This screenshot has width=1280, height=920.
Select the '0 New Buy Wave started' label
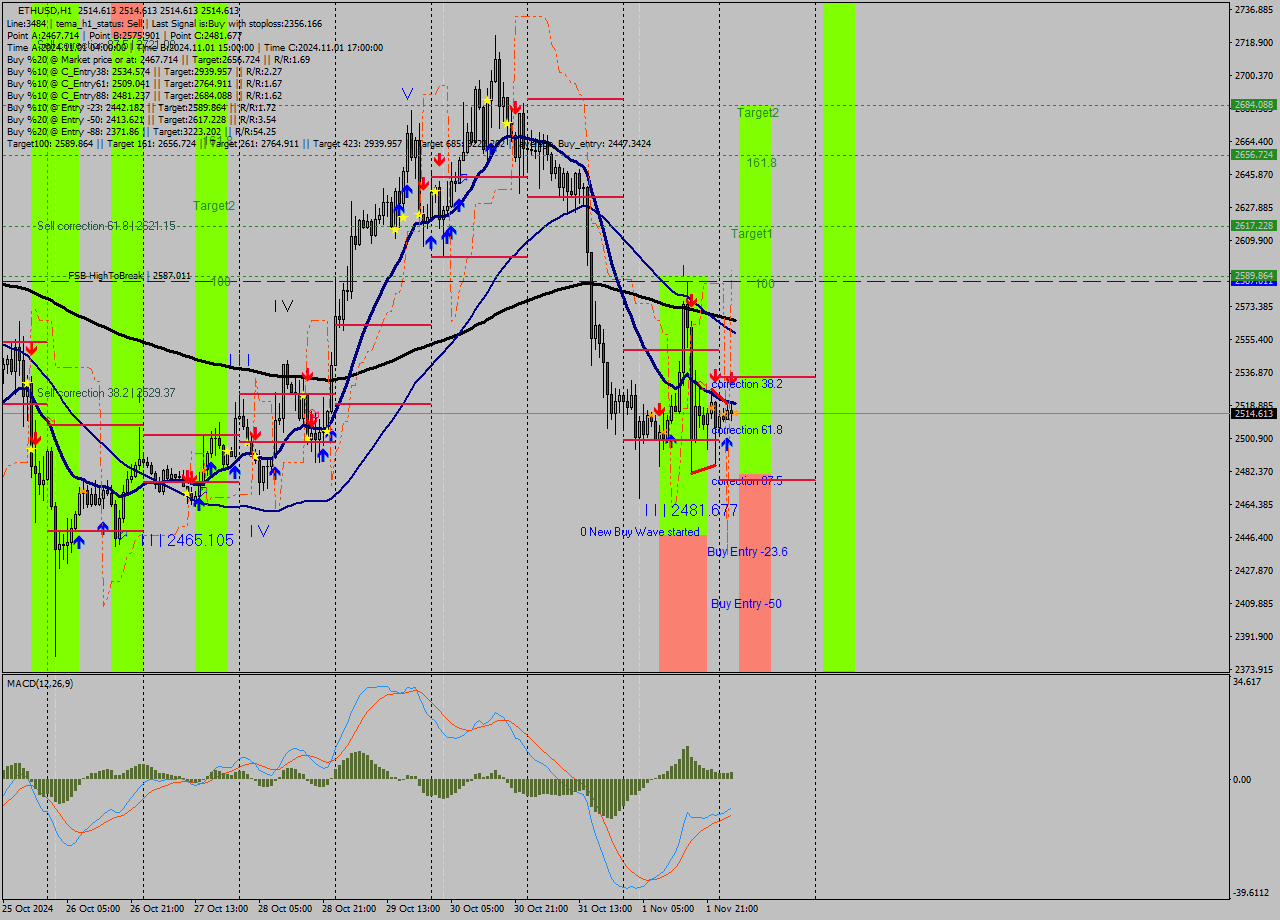(x=640, y=532)
